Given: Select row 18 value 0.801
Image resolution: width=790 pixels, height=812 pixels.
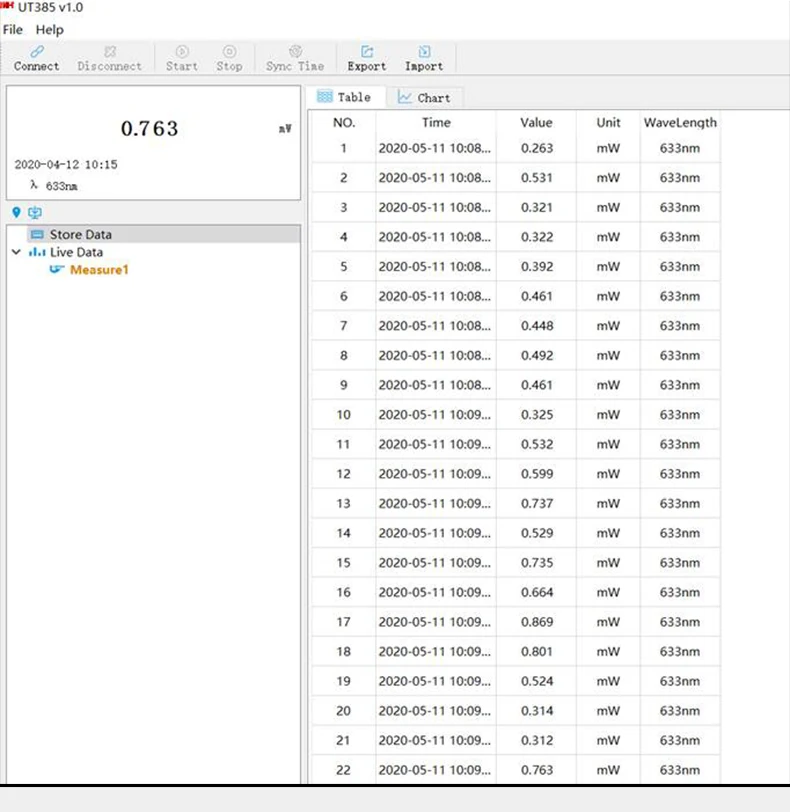Looking at the screenshot, I should [537, 651].
